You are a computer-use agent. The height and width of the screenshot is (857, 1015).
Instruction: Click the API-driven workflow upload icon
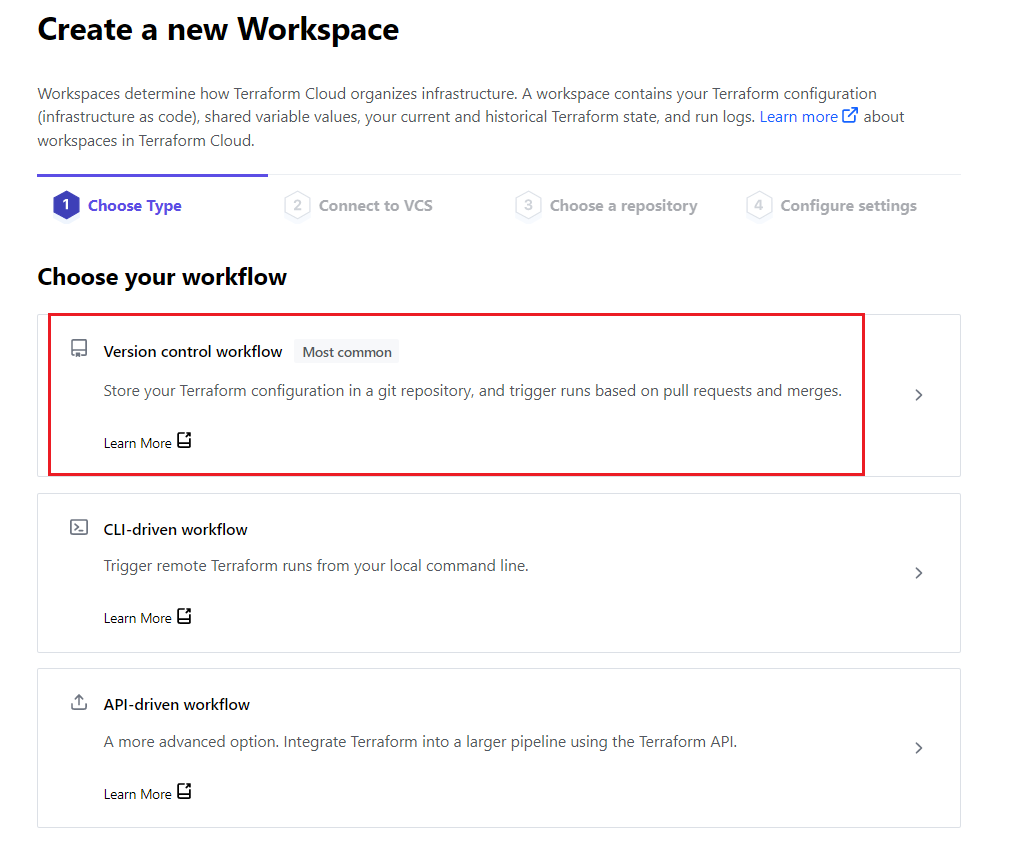click(79, 702)
